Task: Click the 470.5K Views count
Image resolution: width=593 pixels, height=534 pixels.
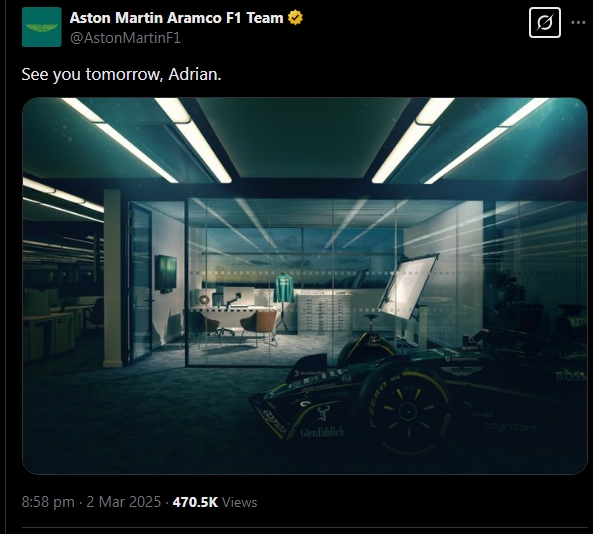Action: [215, 502]
